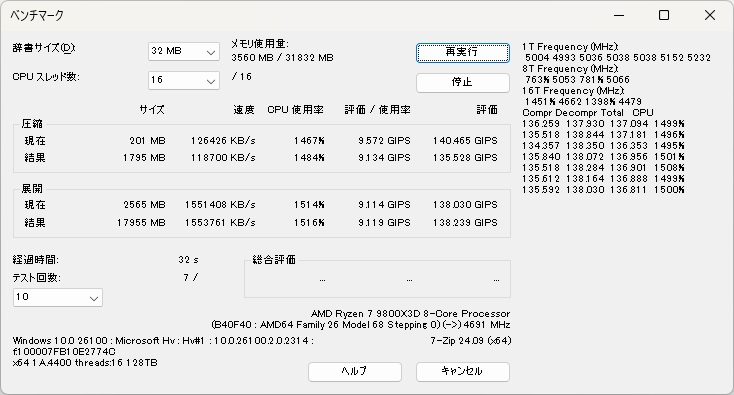Click decompression result size 17955 MB
The image size is (734, 395).
point(141,223)
